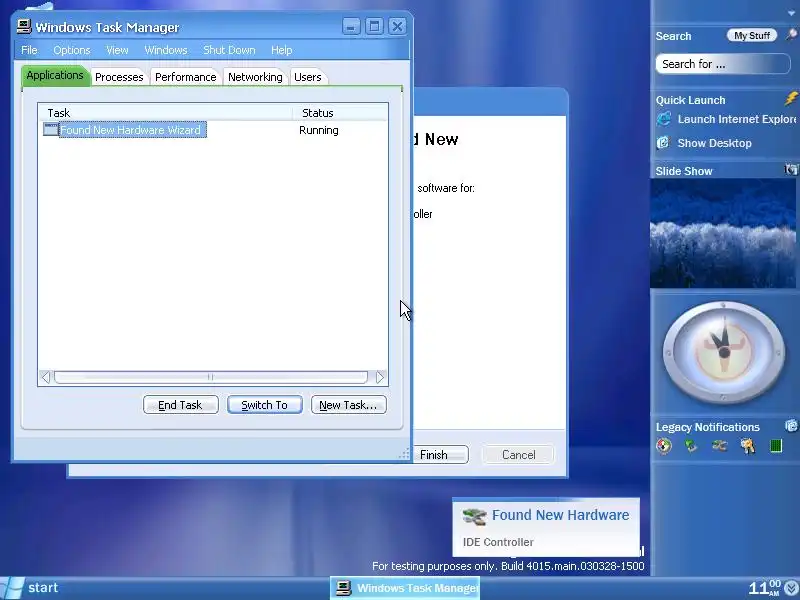The image size is (800, 600).
Task: Open the Options menu
Action: pyautogui.click(x=71, y=50)
